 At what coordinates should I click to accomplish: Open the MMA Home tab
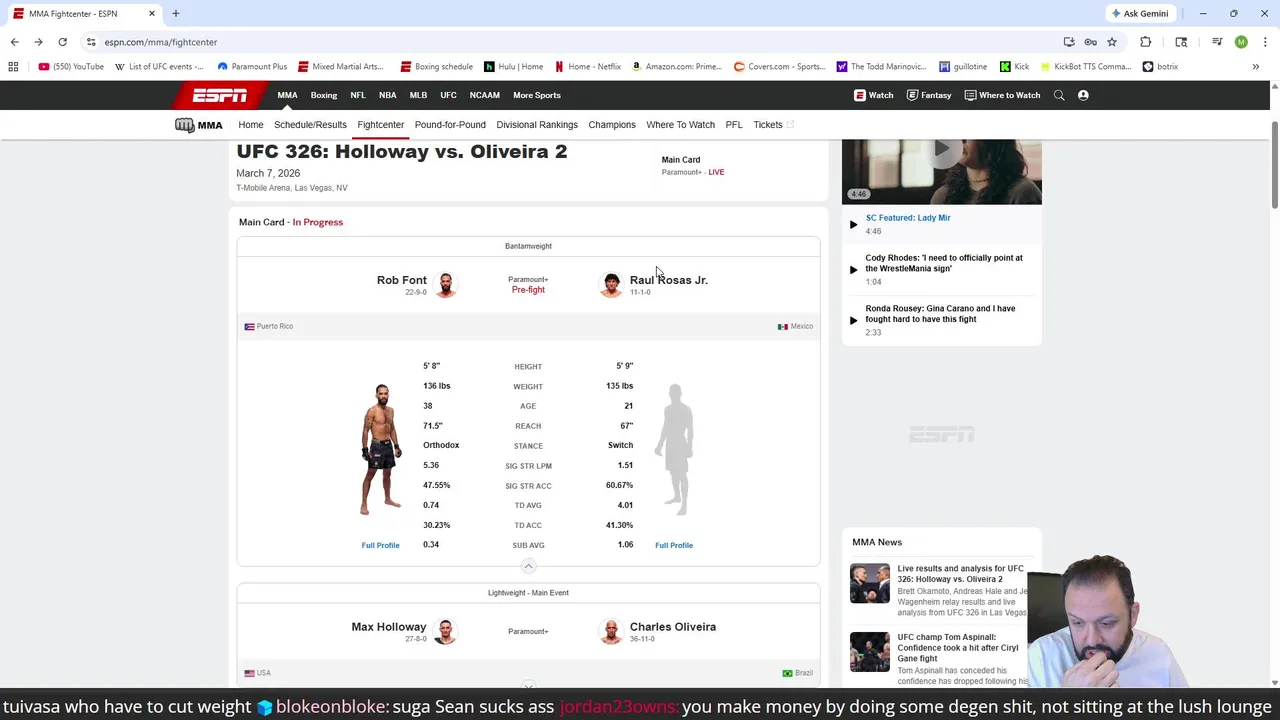coord(251,125)
